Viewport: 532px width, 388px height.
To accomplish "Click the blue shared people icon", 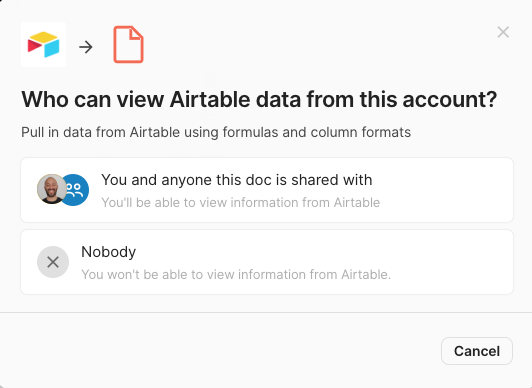I will (76, 190).
